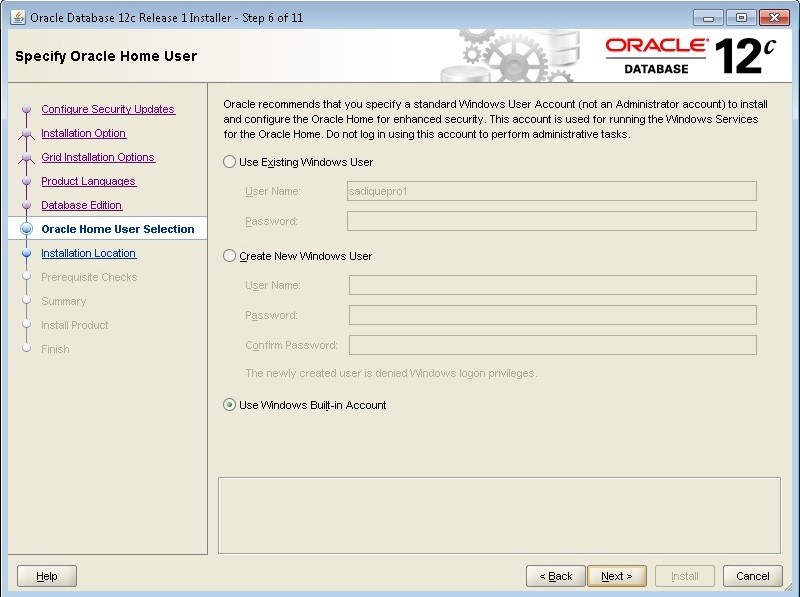Click the Confirm Password field

pyautogui.click(x=553, y=345)
